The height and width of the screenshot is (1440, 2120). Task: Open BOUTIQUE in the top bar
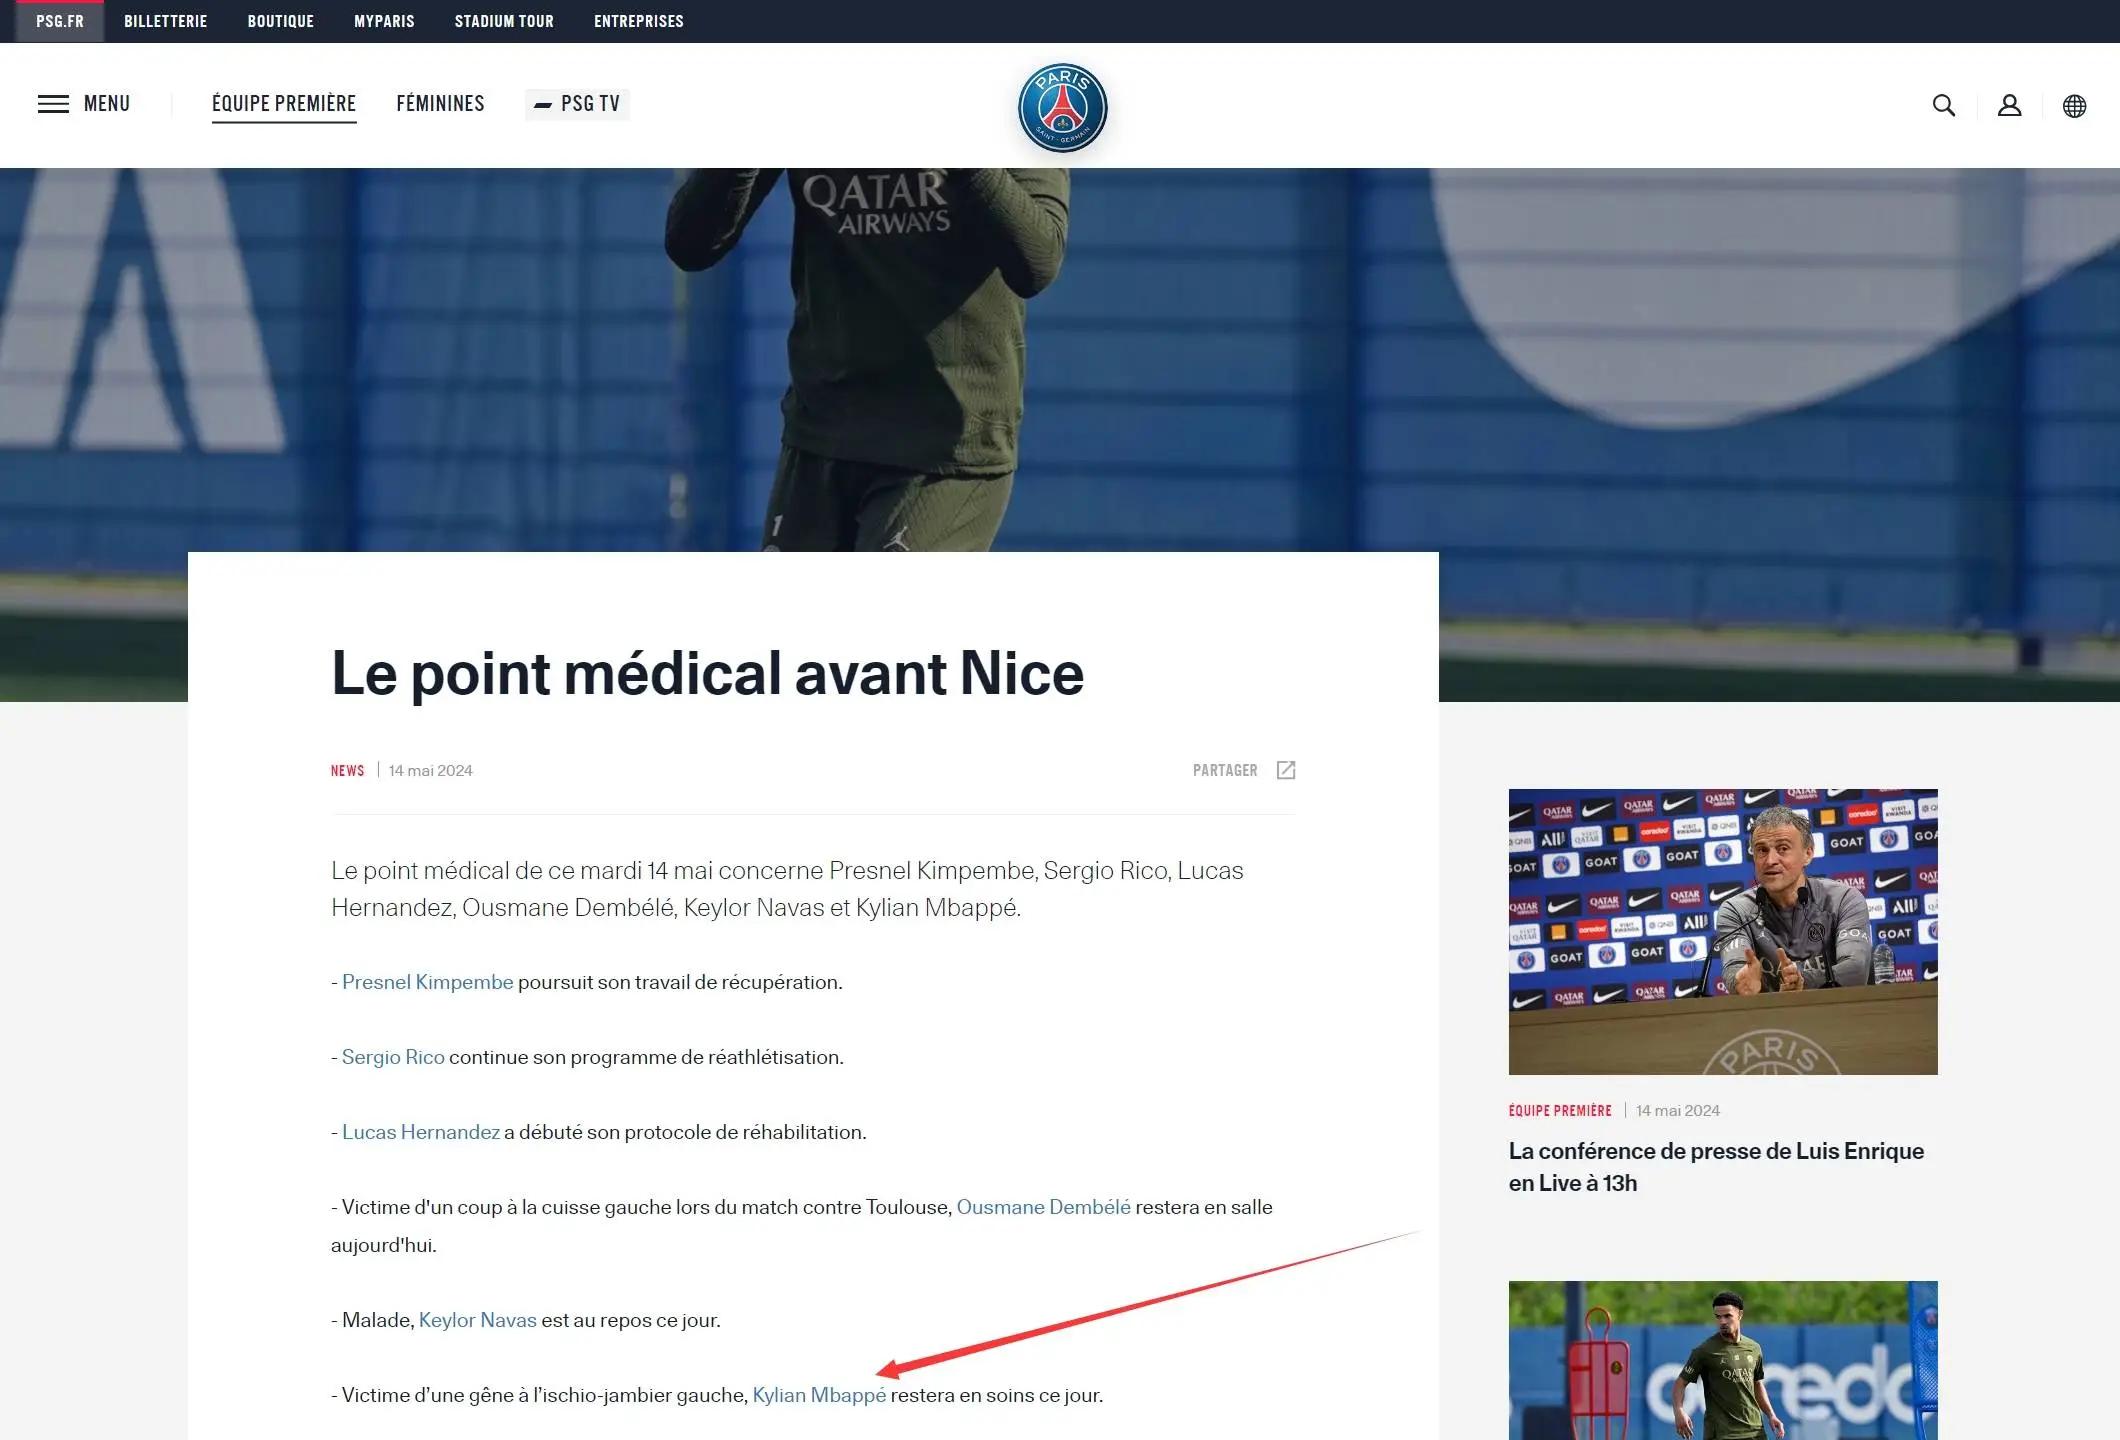pos(281,21)
